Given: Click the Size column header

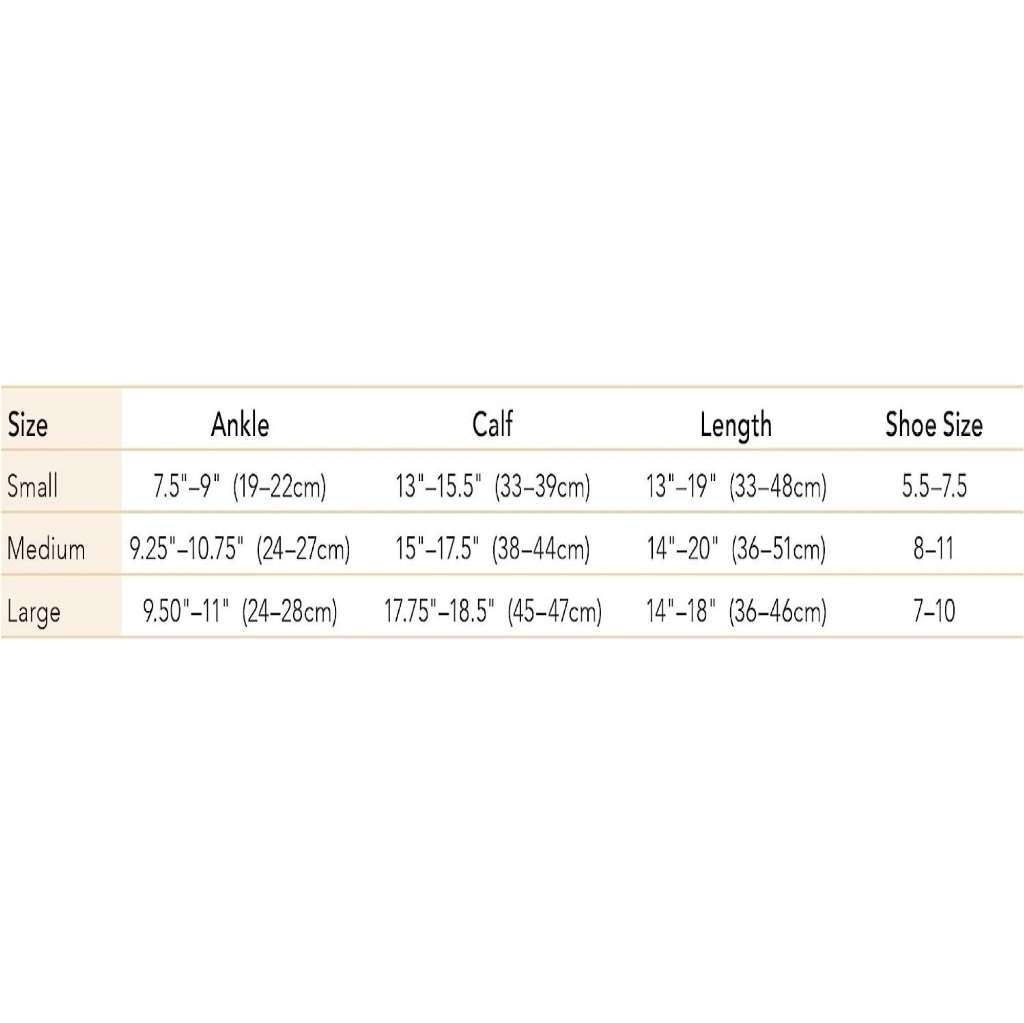Looking at the screenshot, I should 28,425.
